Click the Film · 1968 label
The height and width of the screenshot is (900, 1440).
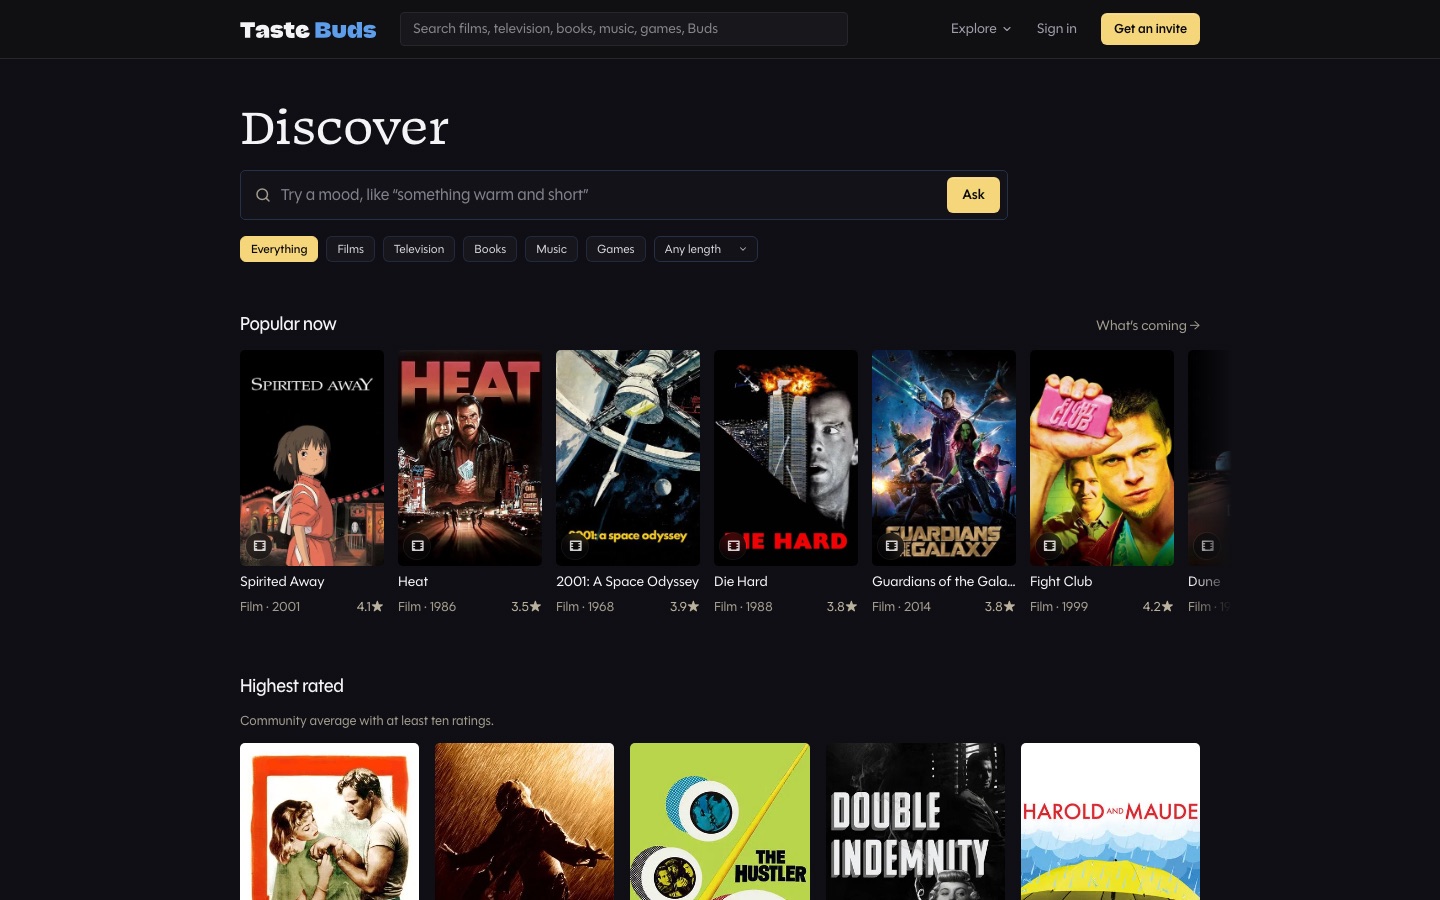click(585, 607)
